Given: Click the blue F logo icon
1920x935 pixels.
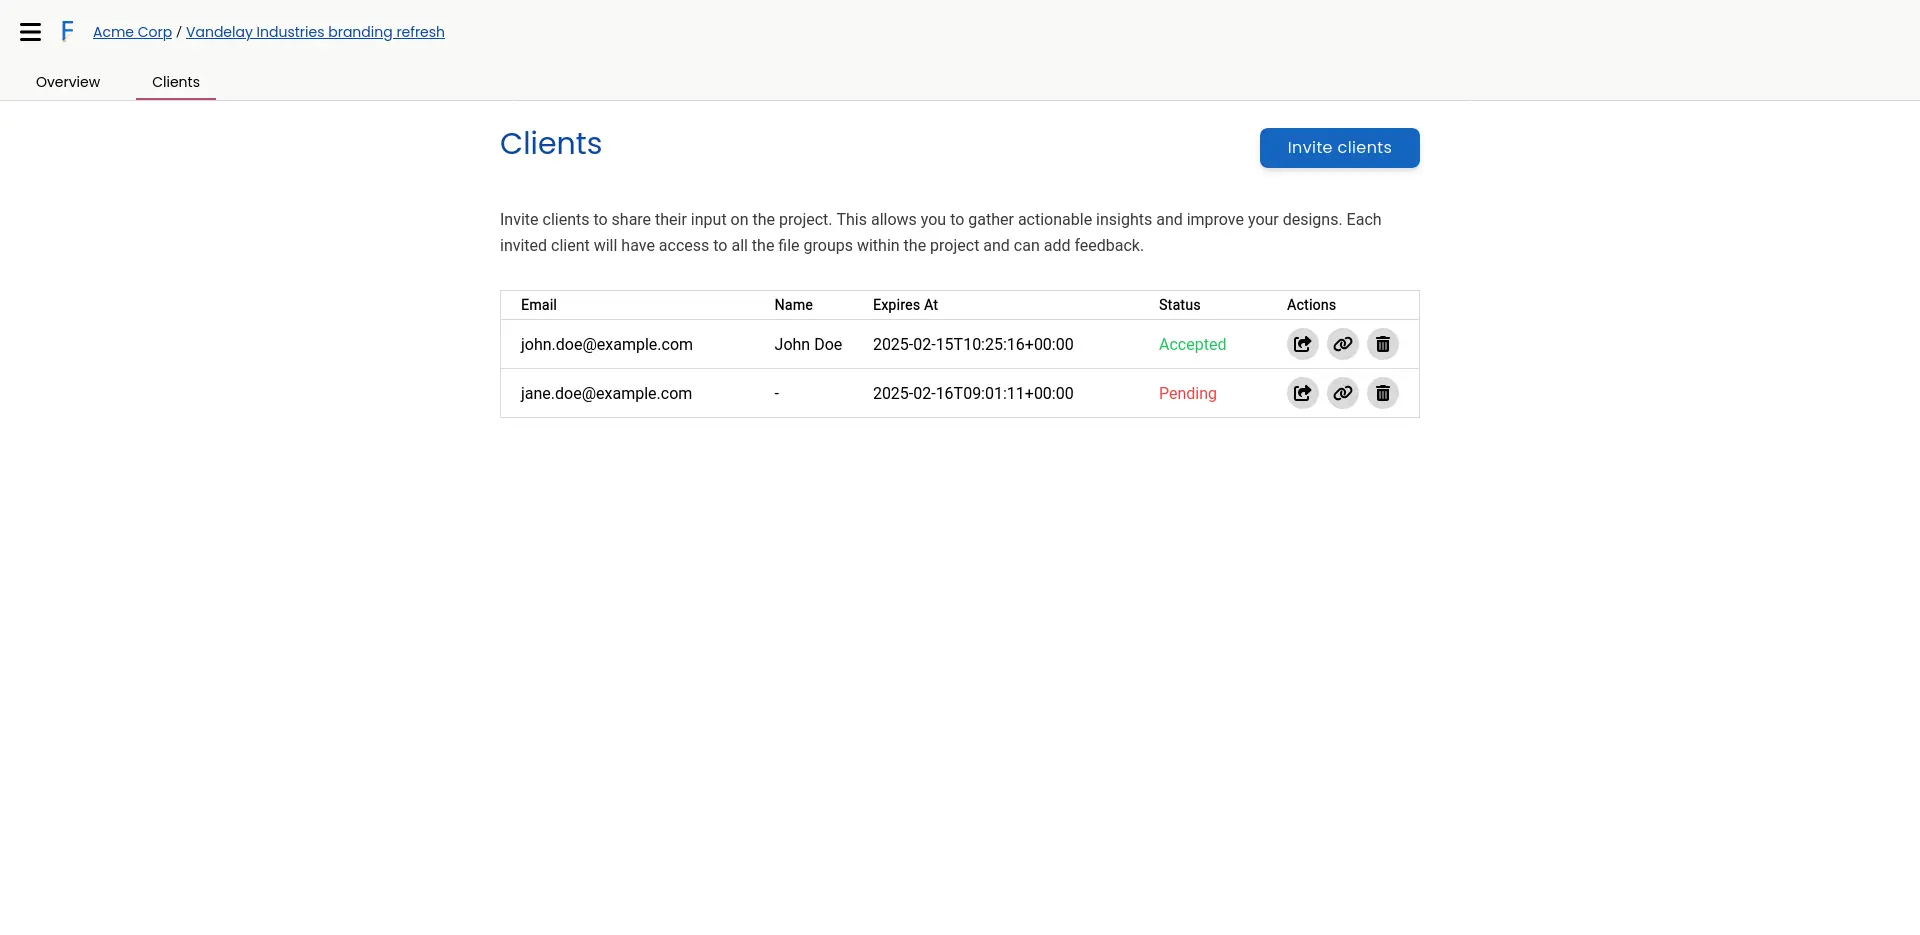Looking at the screenshot, I should tap(67, 31).
